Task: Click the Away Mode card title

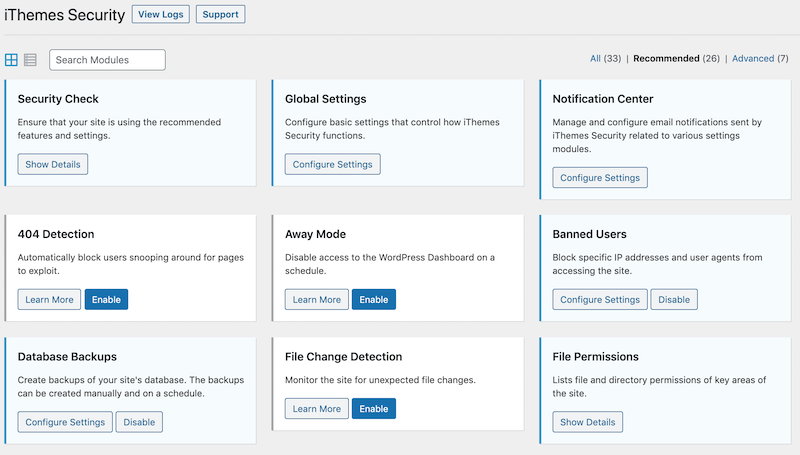Action: coord(315,234)
